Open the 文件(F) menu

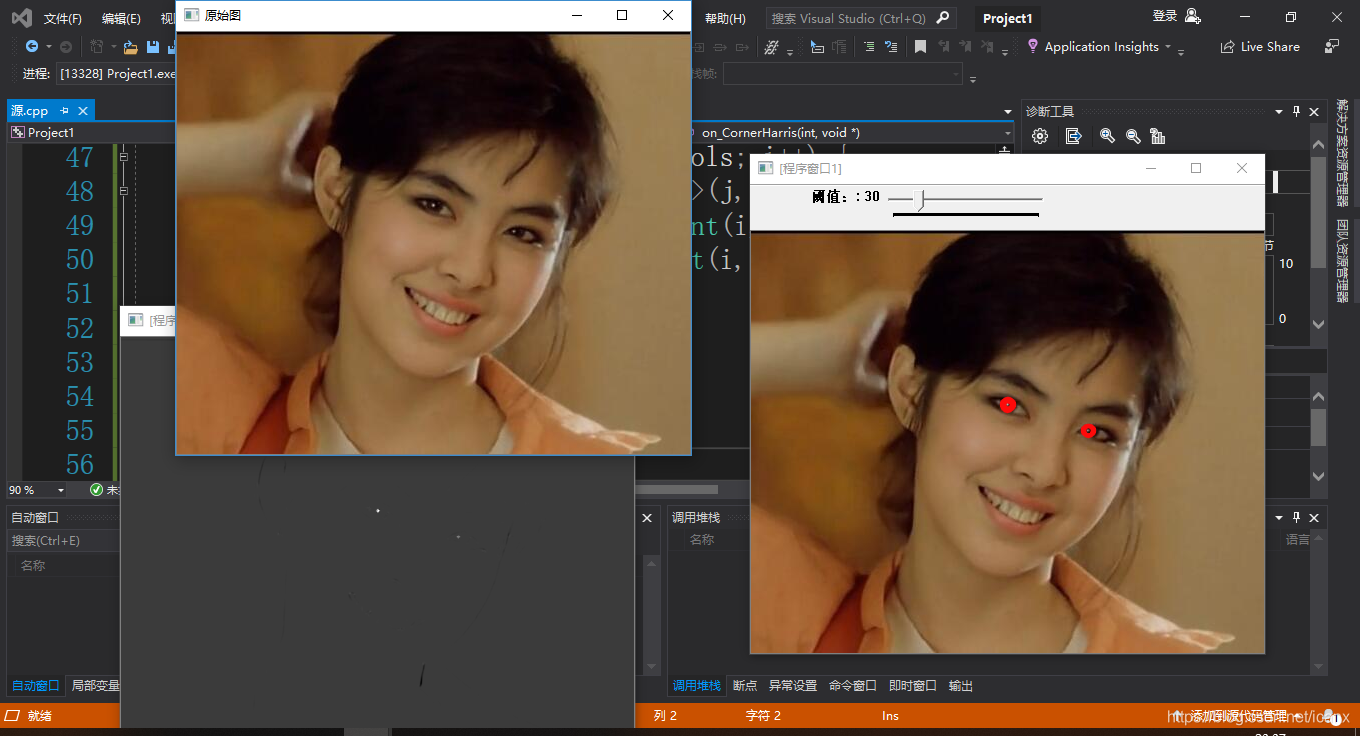click(x=63, y=18)
